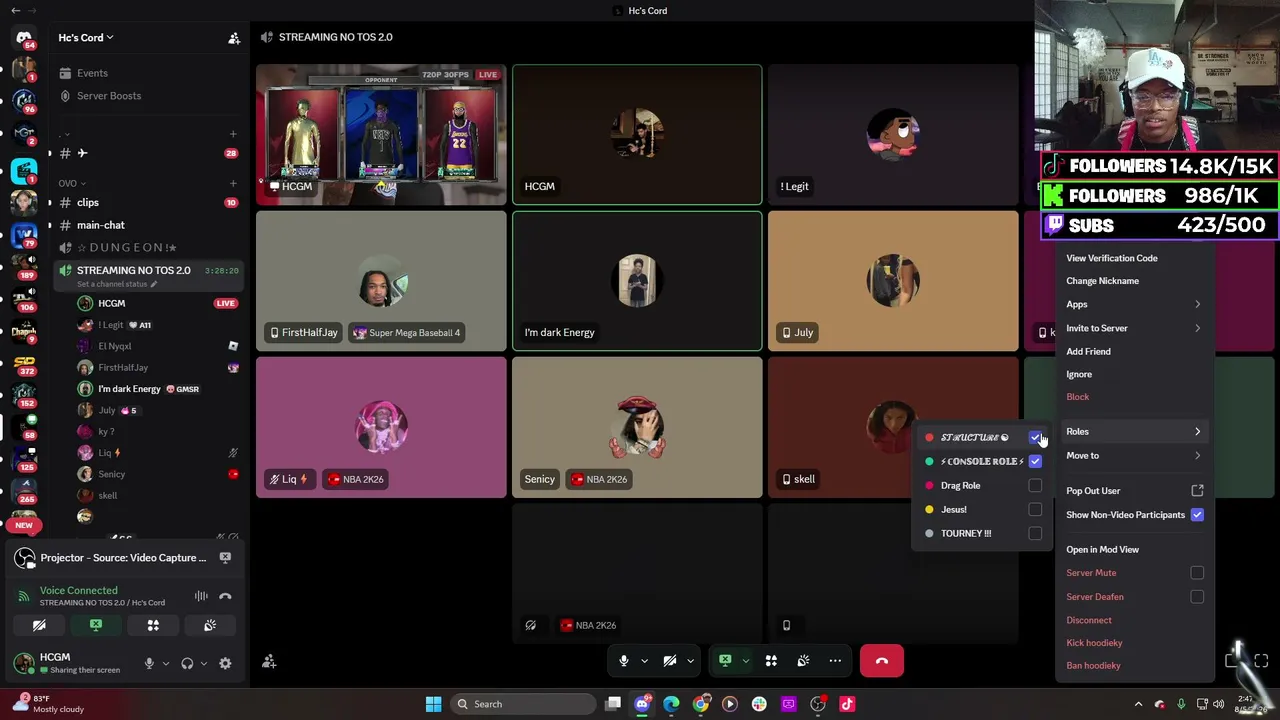Mute microphone in the user panel
This screenshot has width=1280, height=720.
click(x=149, y=663)
